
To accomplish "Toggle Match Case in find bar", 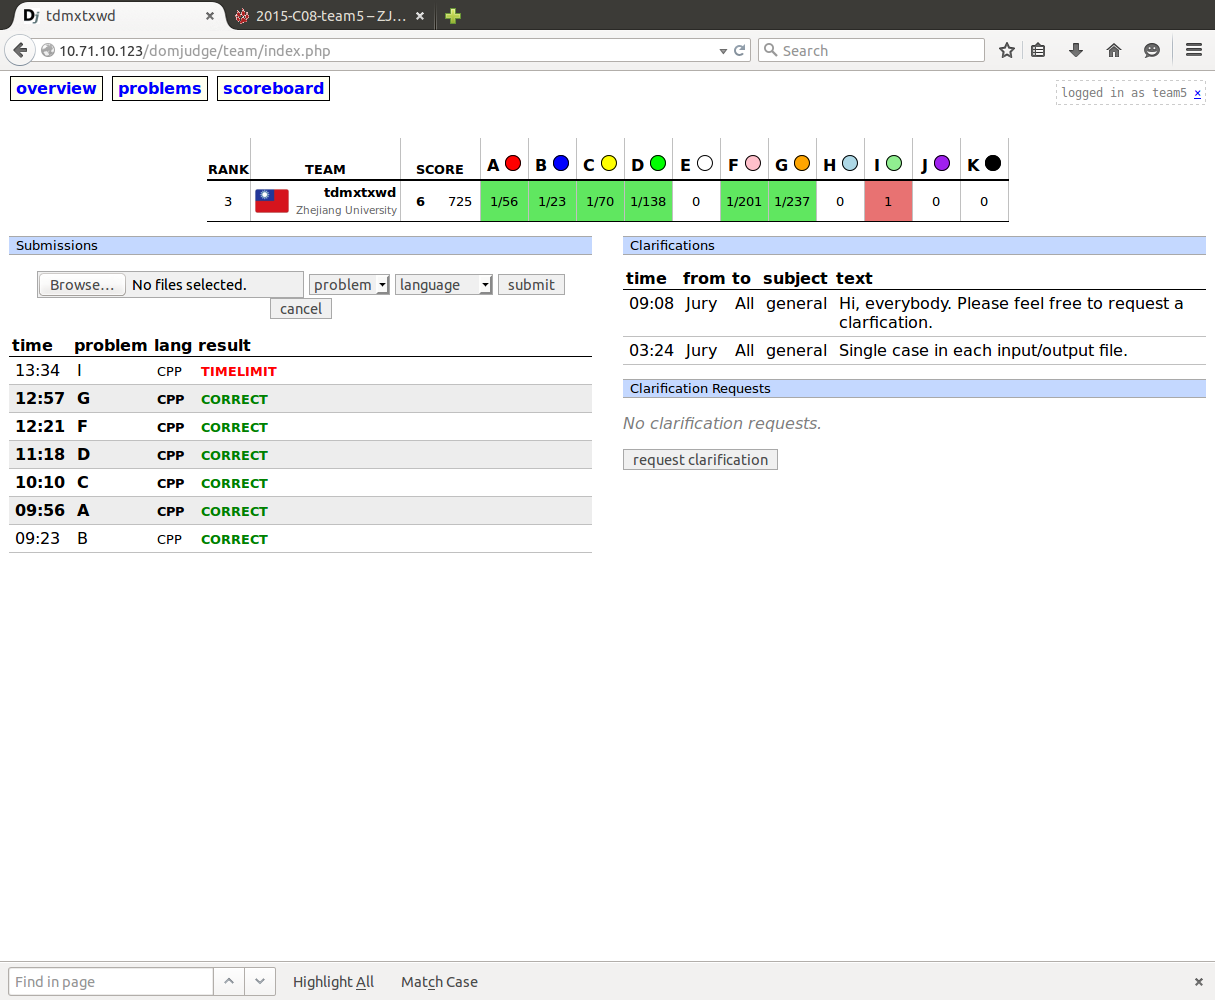I will [x=439, y=982].
